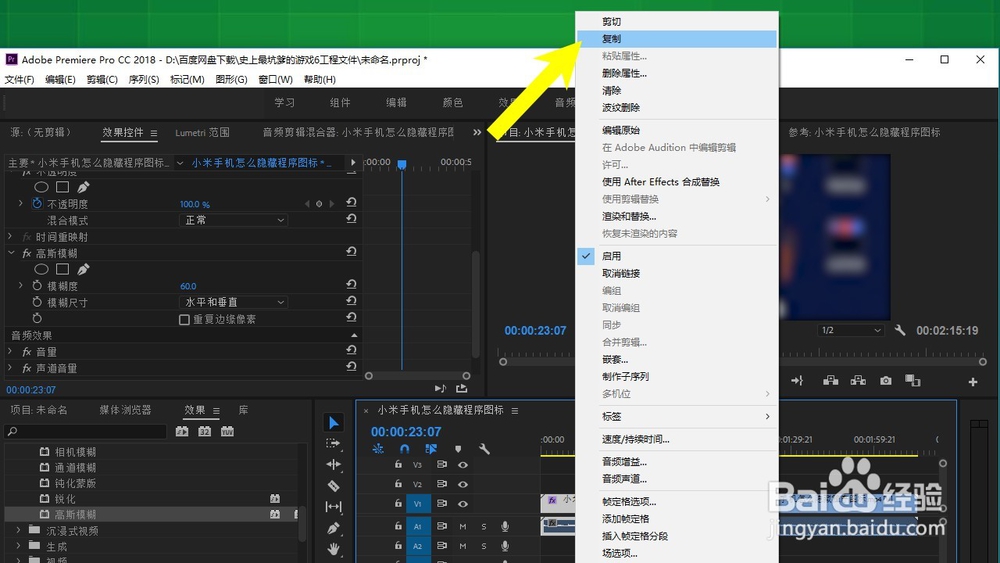Open the blend mode dropdown
Screen dimensions: 1000x563
click(x=233, y=220)
